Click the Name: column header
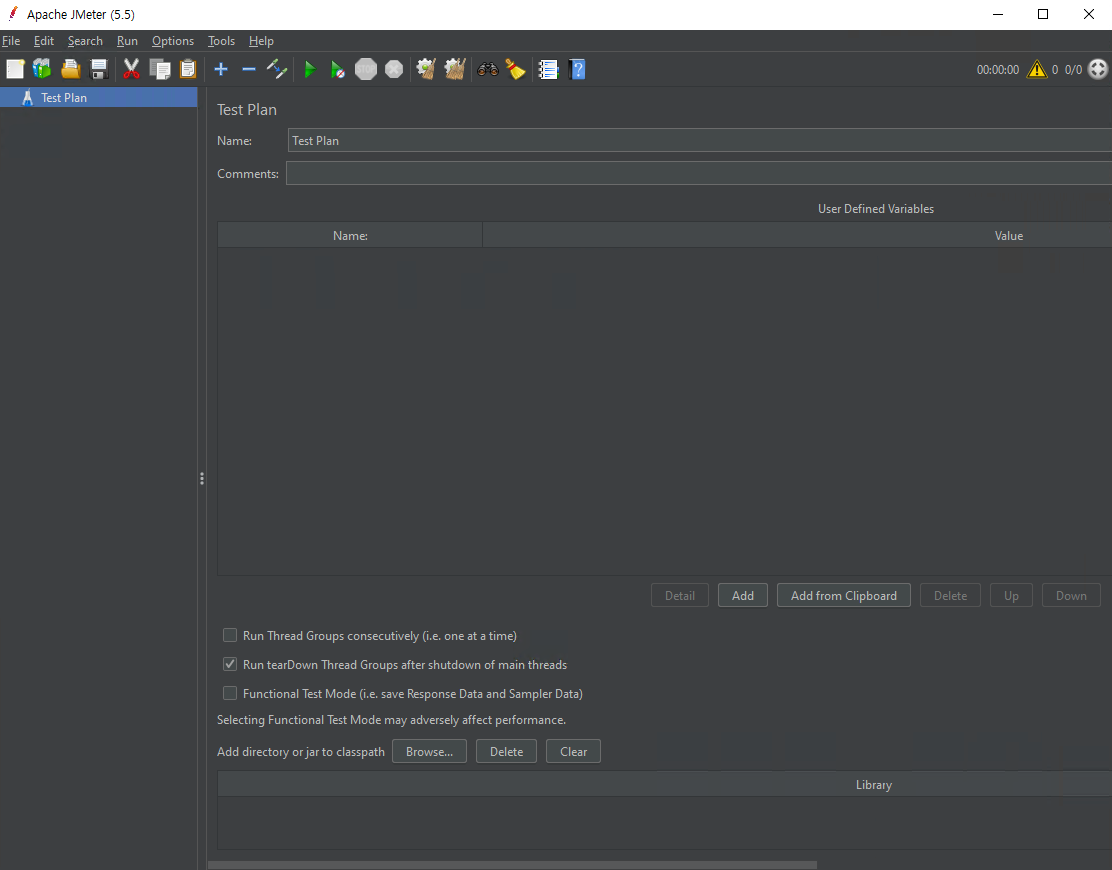The width and height of the screenshot is (1112, 870). tap(350, 235)
